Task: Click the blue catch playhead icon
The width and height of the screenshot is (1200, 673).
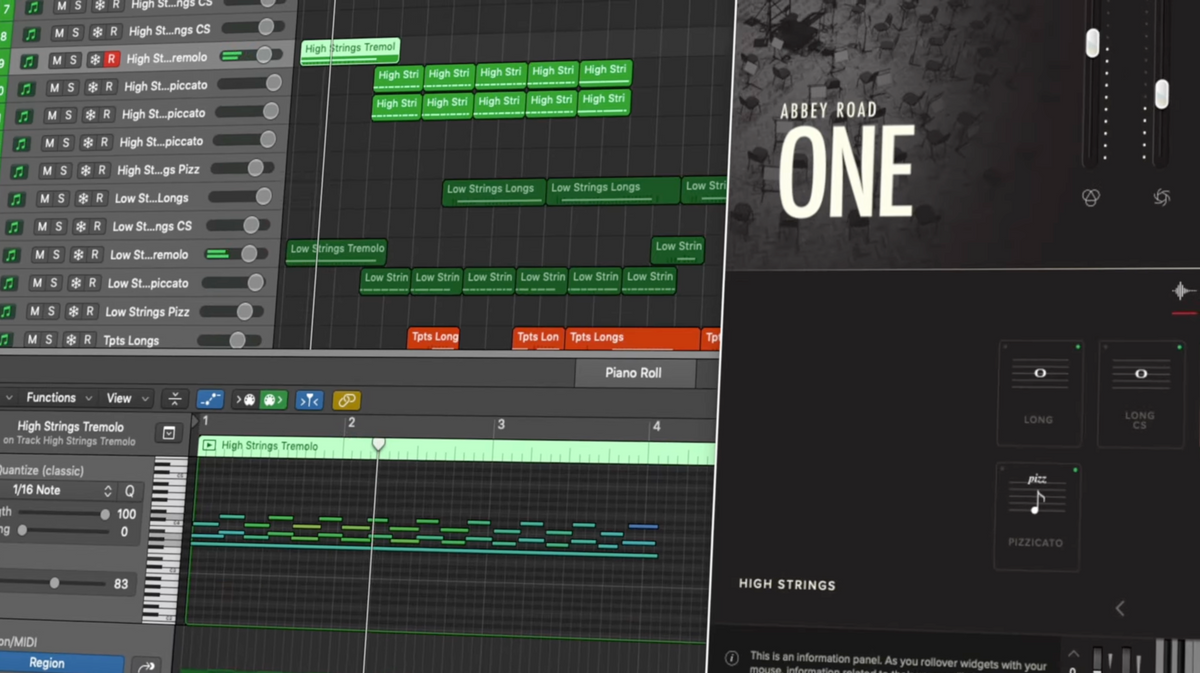Action: [x=309, y=400]
